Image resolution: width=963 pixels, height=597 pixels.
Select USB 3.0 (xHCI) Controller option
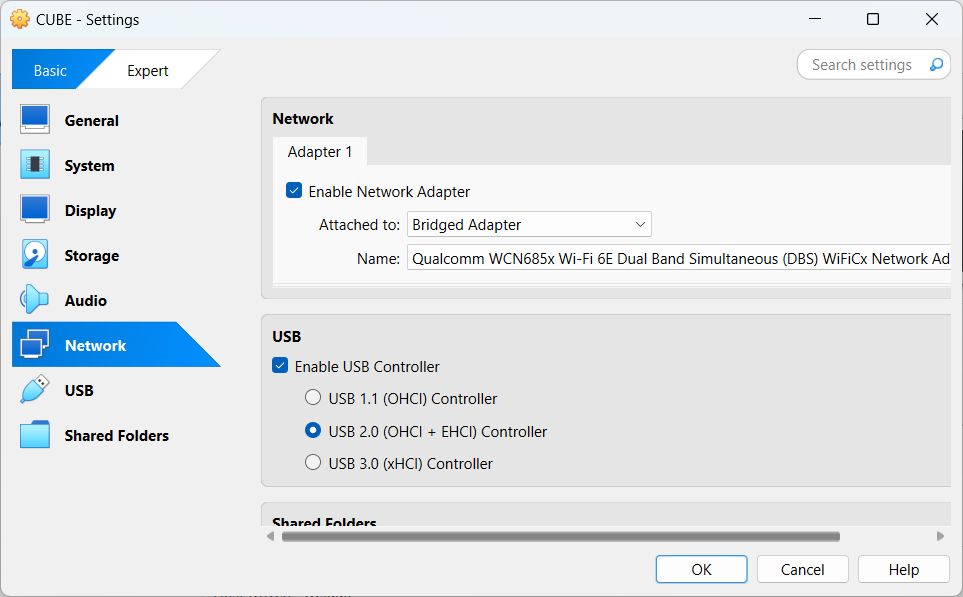click(313, 463)
